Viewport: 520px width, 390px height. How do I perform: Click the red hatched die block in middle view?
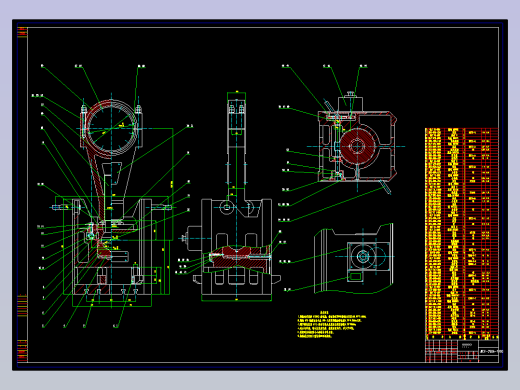tap(237, 256)
